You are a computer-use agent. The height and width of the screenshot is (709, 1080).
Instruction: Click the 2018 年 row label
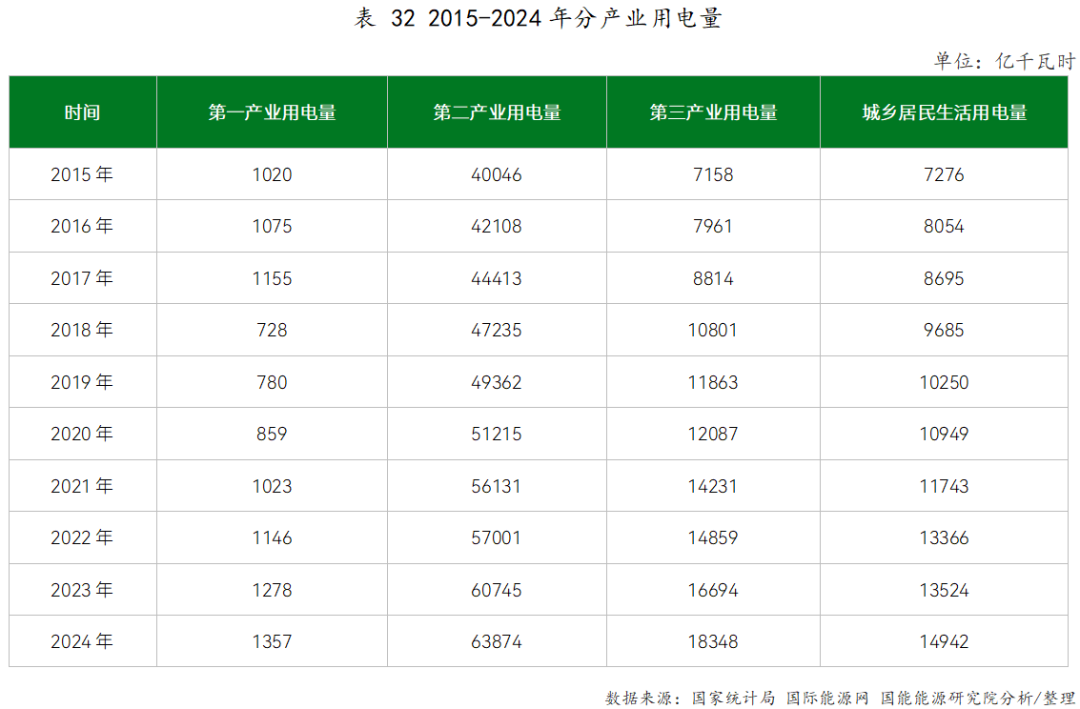coord(82,330)
